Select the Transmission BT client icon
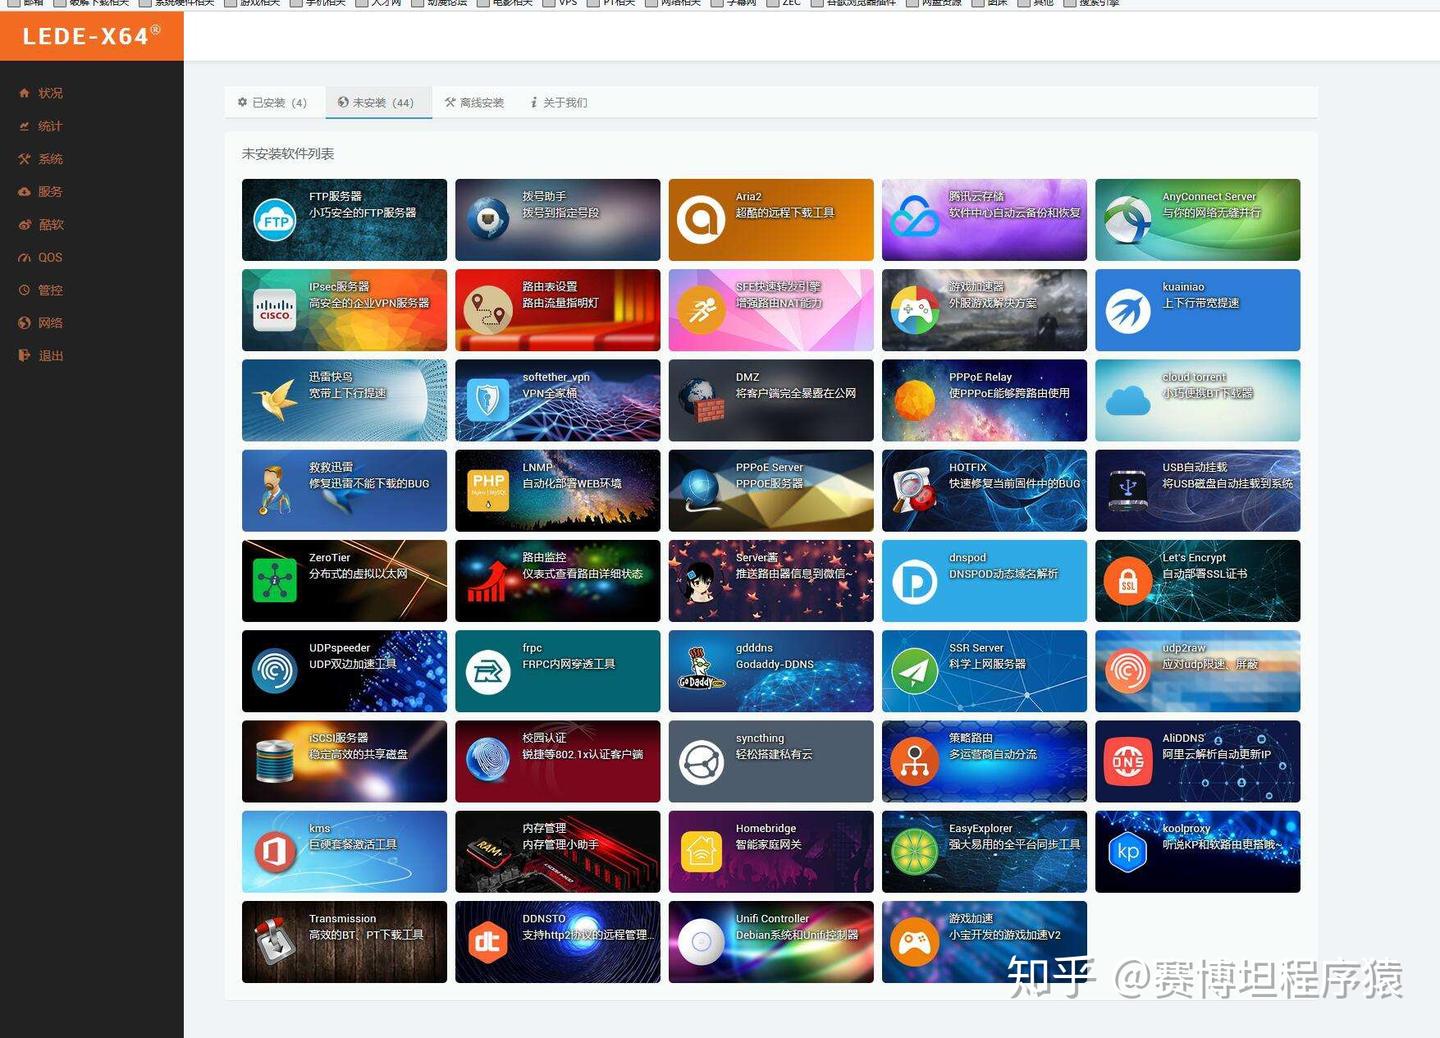The height and width of the screenshot is (1038, 1440). tap(275, 941)
